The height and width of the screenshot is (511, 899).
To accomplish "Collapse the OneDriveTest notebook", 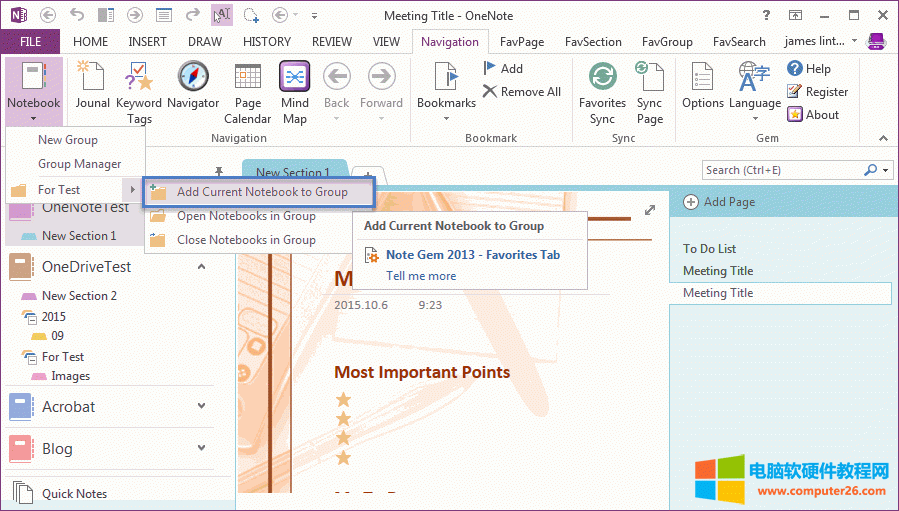I will click(201, 267).
